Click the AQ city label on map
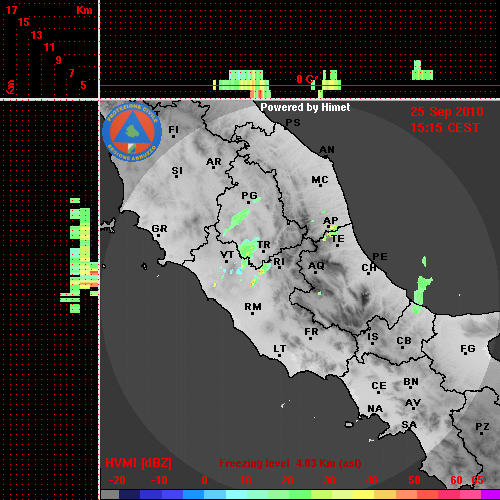 [316, 266]
